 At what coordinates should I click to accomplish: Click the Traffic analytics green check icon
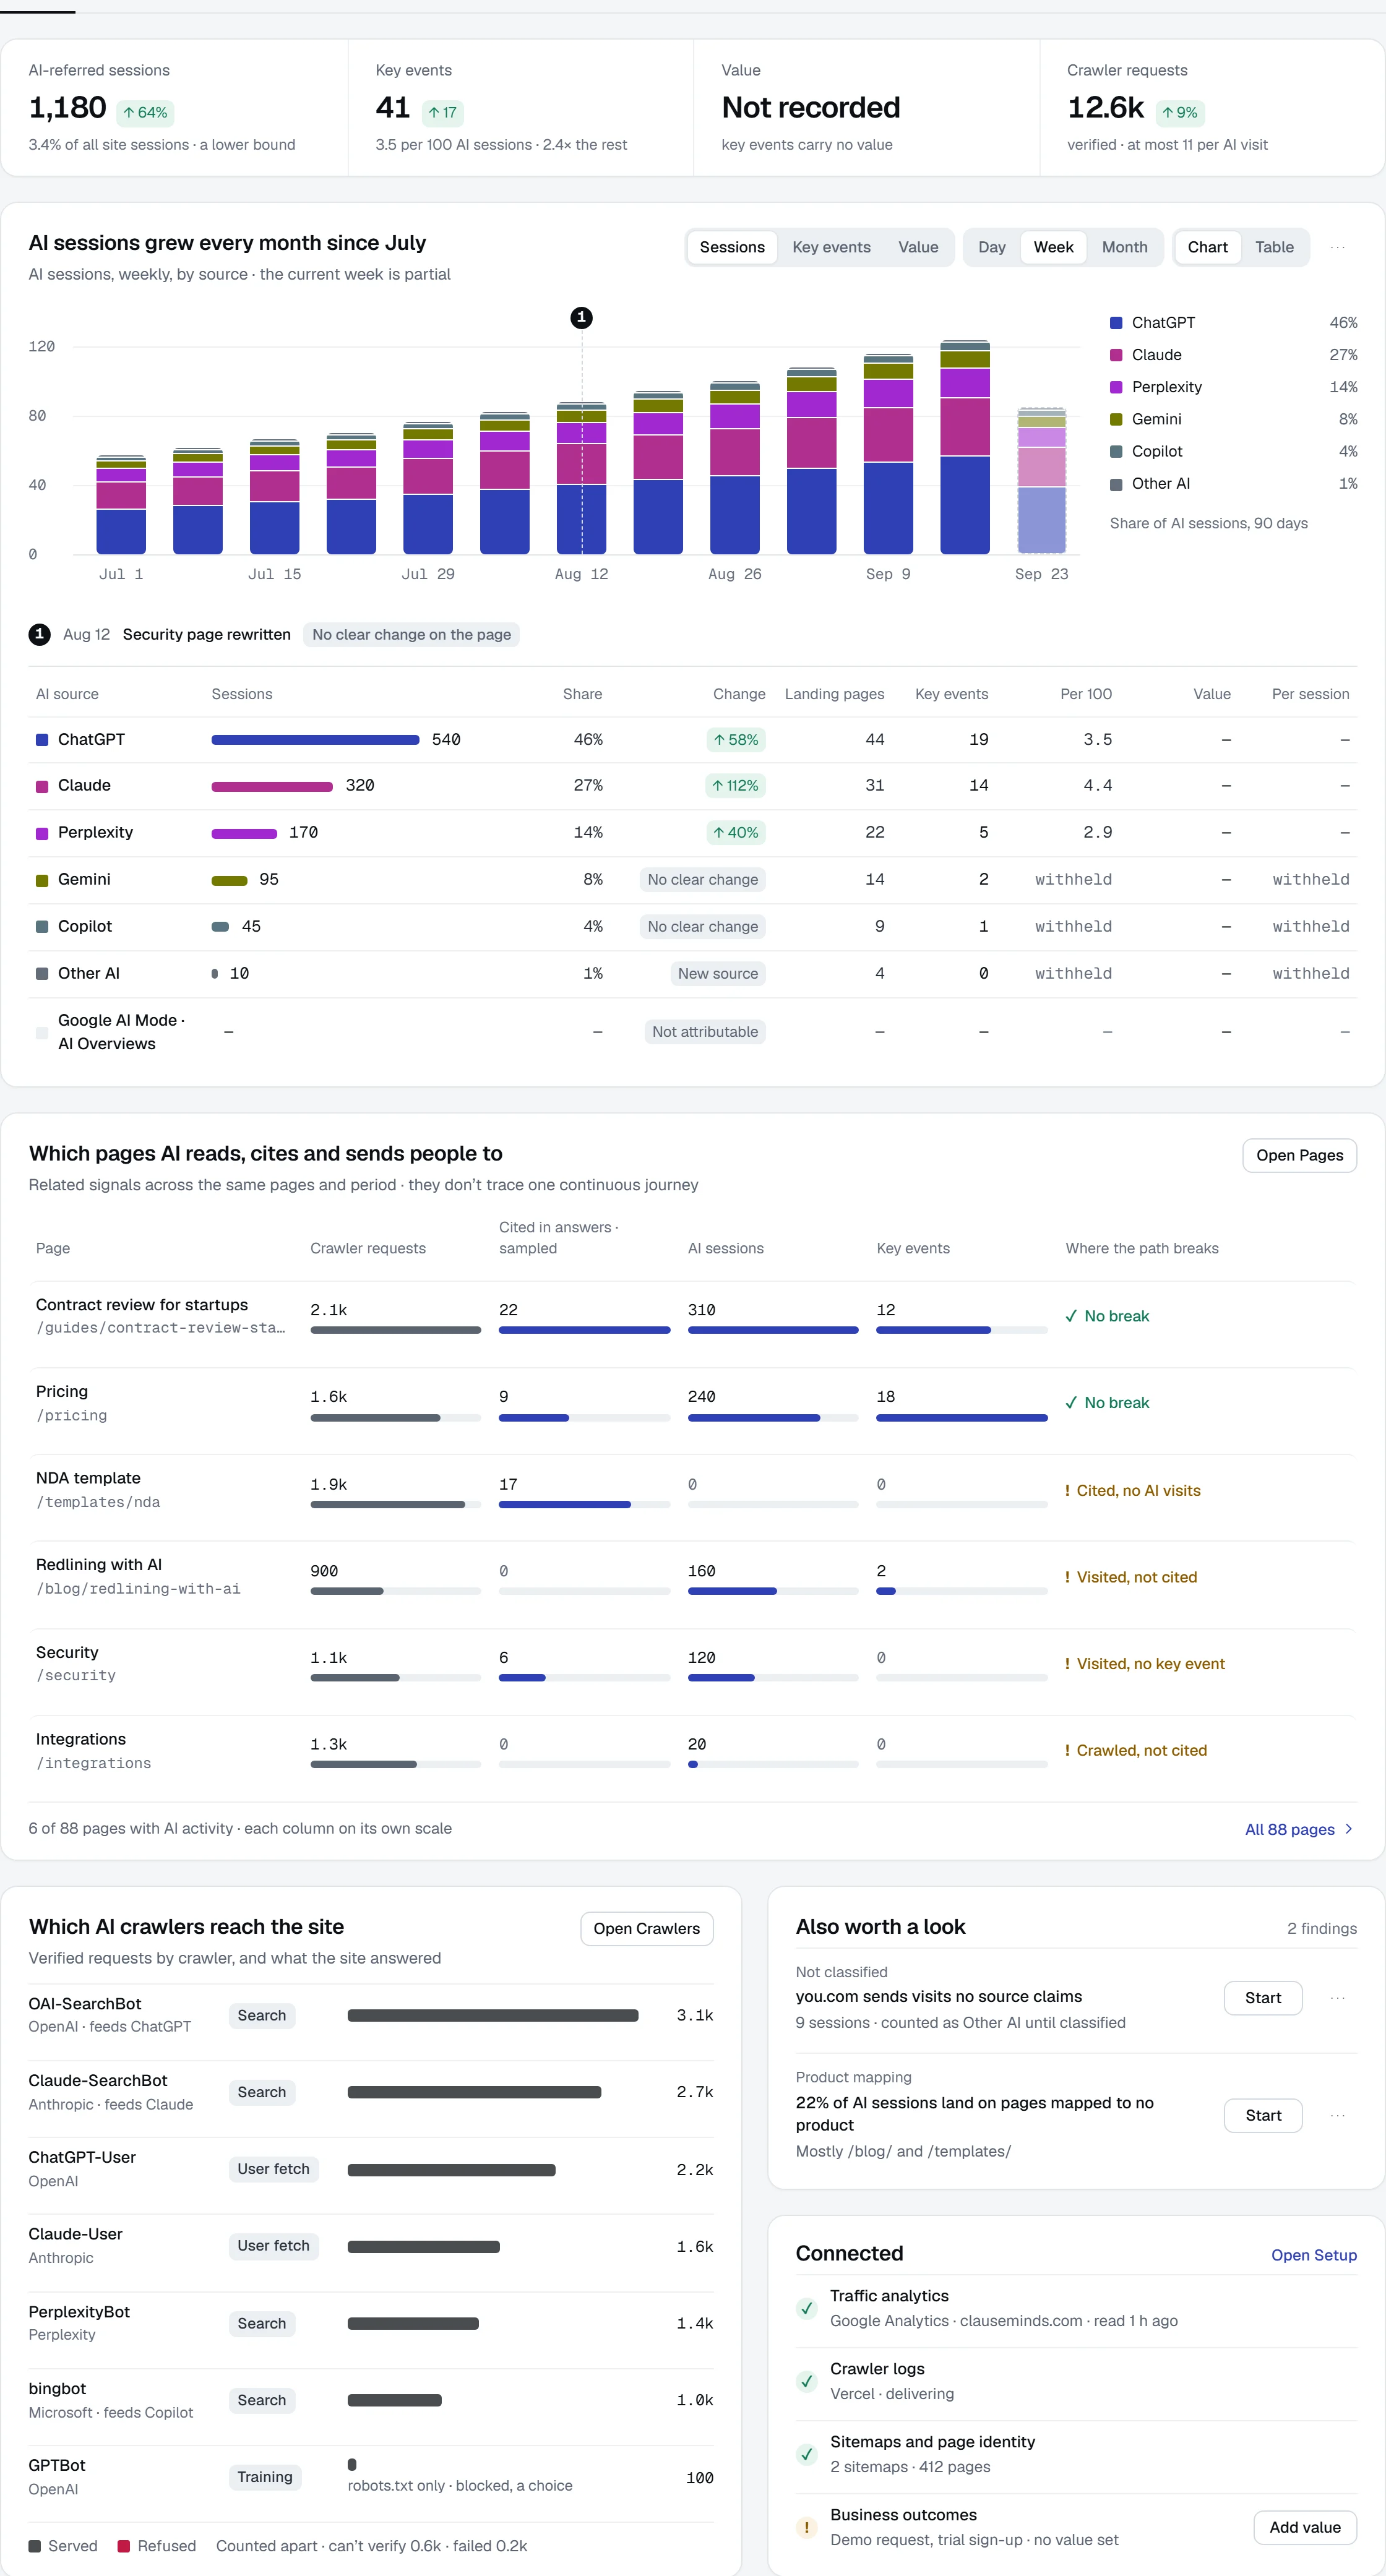pos(806,2308)
